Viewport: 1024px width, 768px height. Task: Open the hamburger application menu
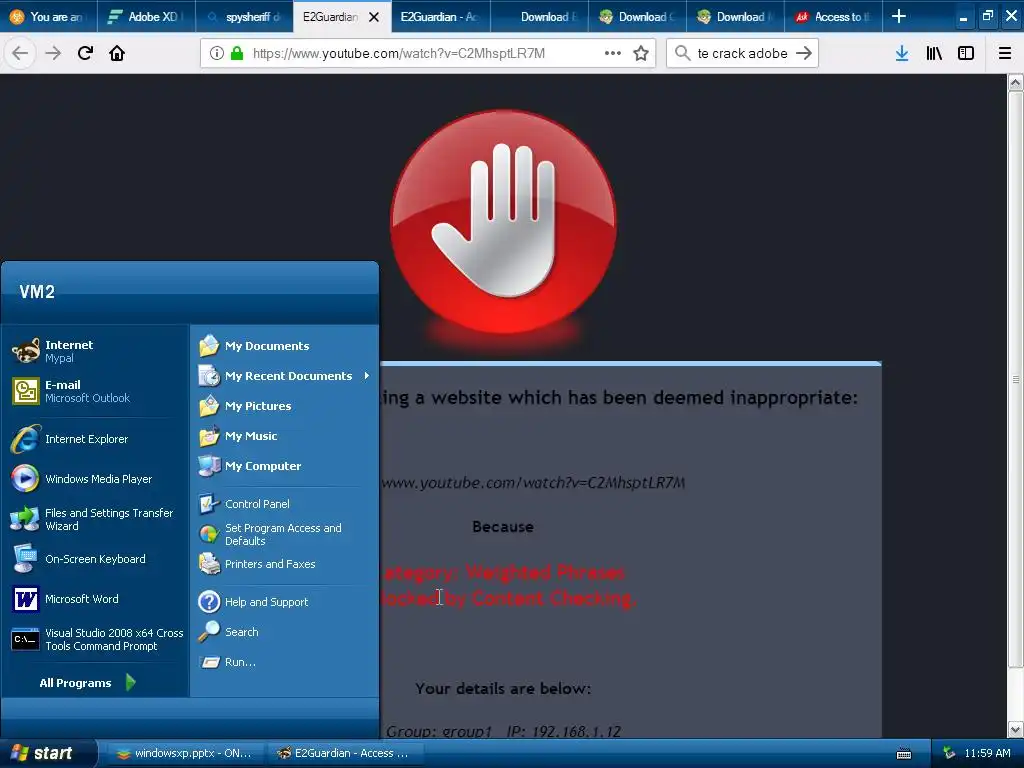click(x=1005, y=54)
